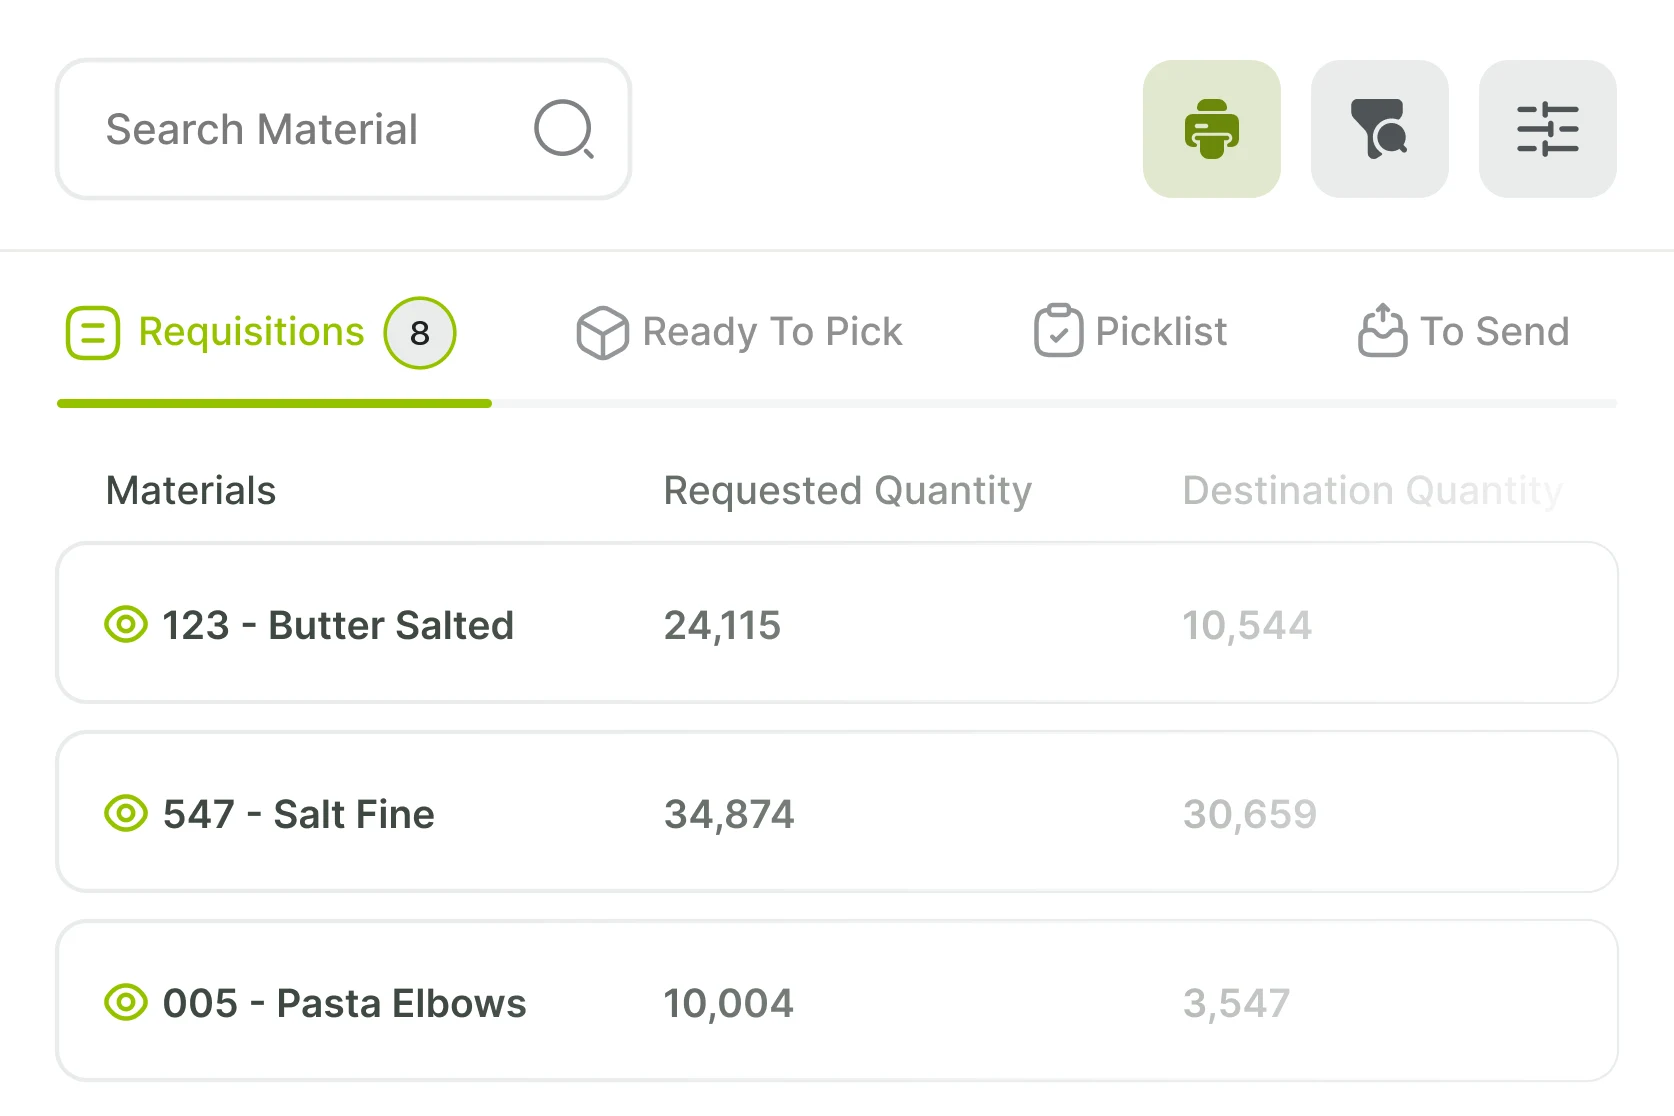This screenshot has width=1674, height=1116.
Task: Toggle eye icon for Butter Salted
Action: click(x=126, y=625)
